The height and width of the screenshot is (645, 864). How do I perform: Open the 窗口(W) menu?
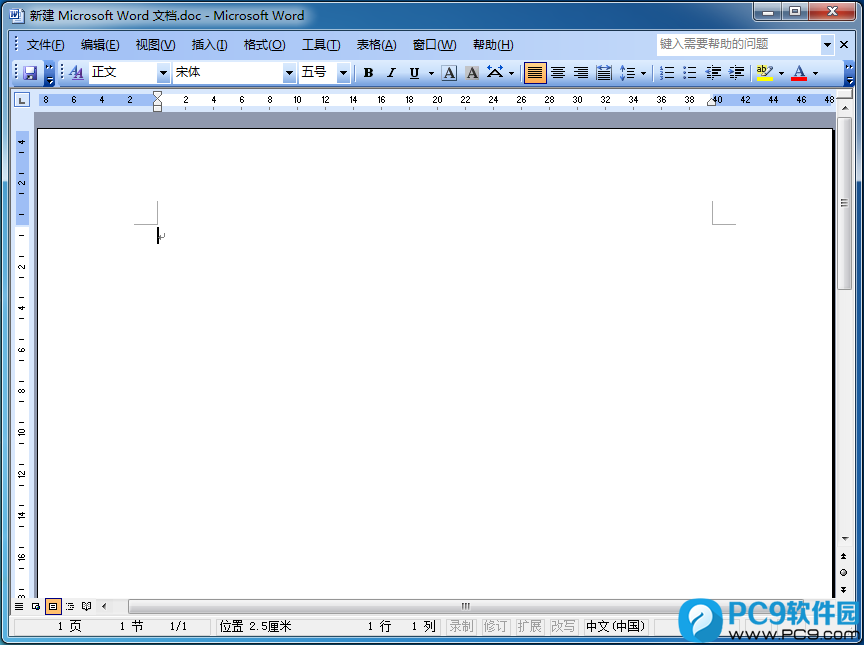coord(434,45)
